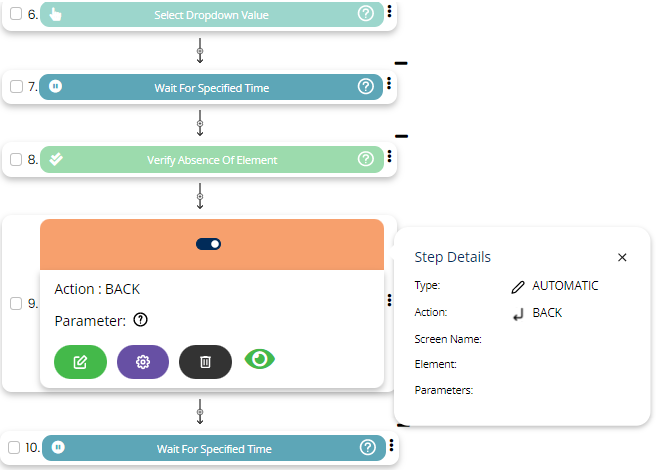Screen dimensions: 656x470
Task: Click the help icon on step 7
Action: click(x=365, y=87)
